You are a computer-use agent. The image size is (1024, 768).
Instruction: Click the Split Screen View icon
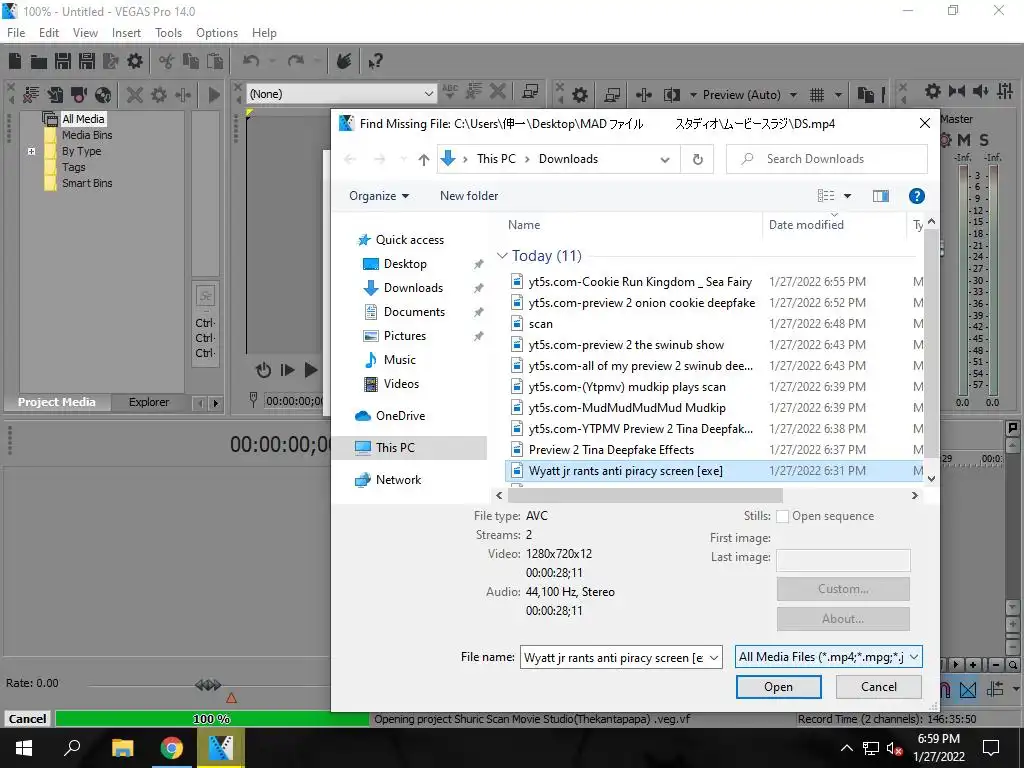pyautogui.click(x=672, y=95)
